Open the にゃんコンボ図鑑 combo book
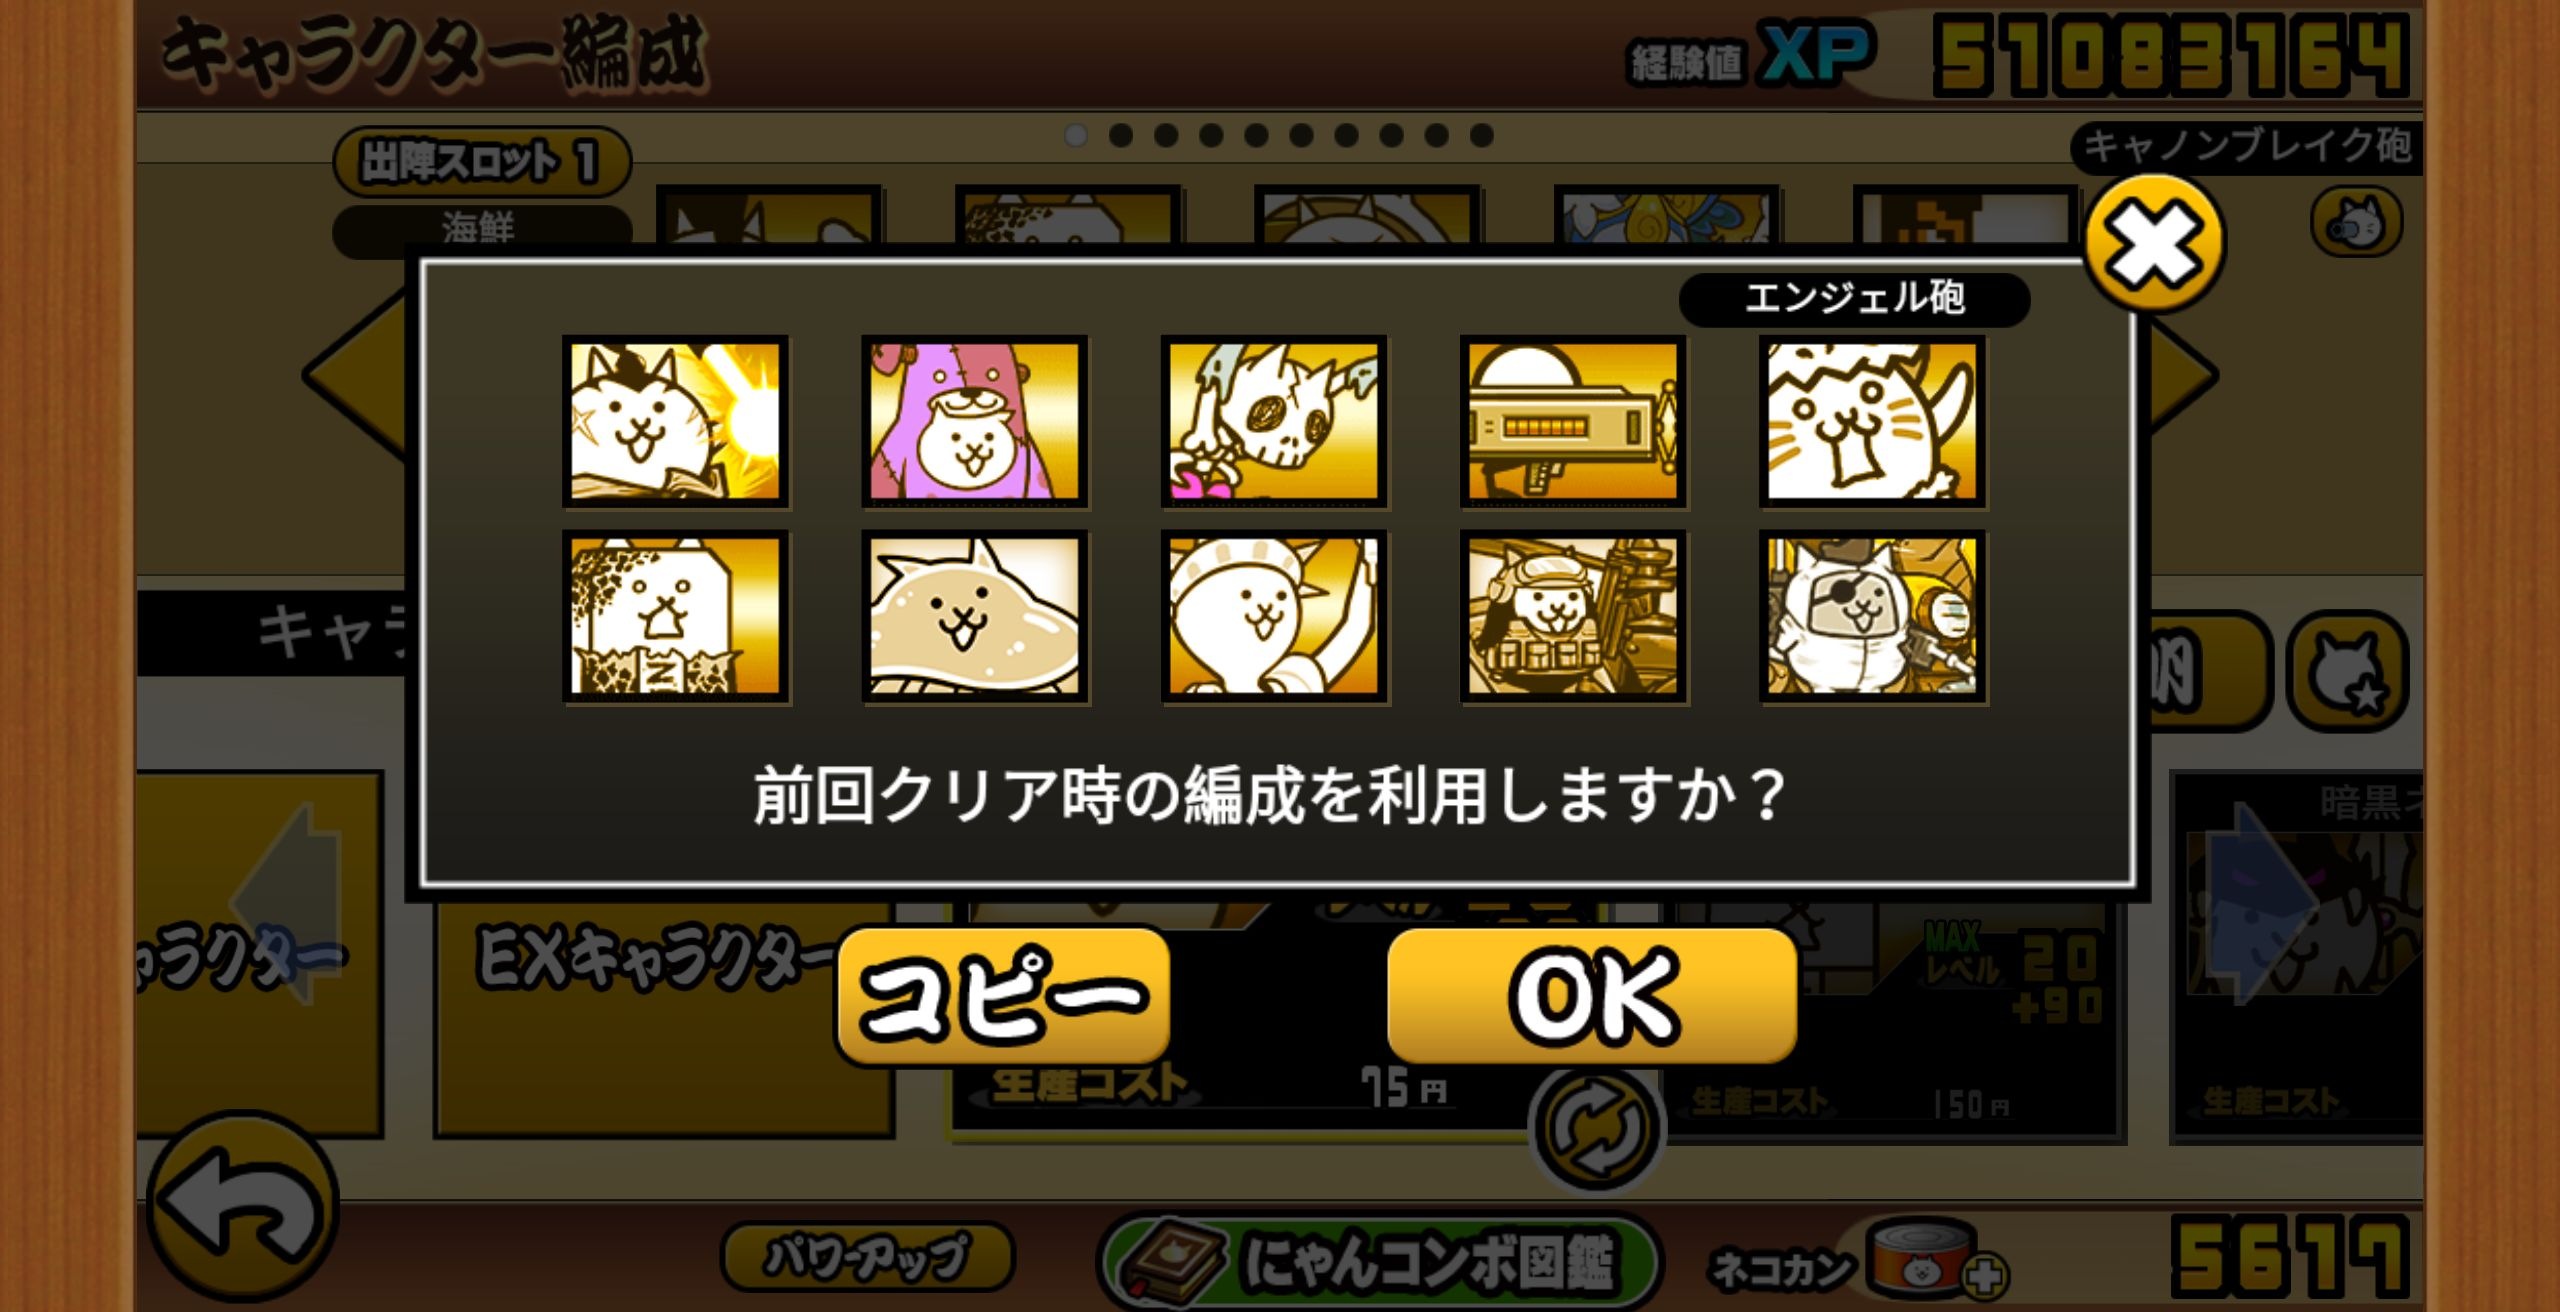The image size is (2560, 1312). pos(1379,1262)
